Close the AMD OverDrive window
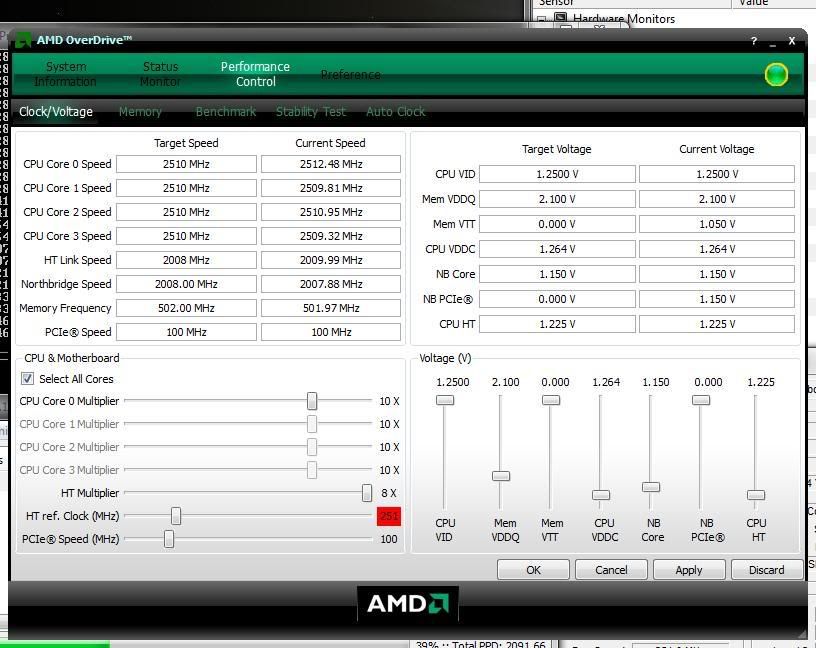 (x=792, y=41)
